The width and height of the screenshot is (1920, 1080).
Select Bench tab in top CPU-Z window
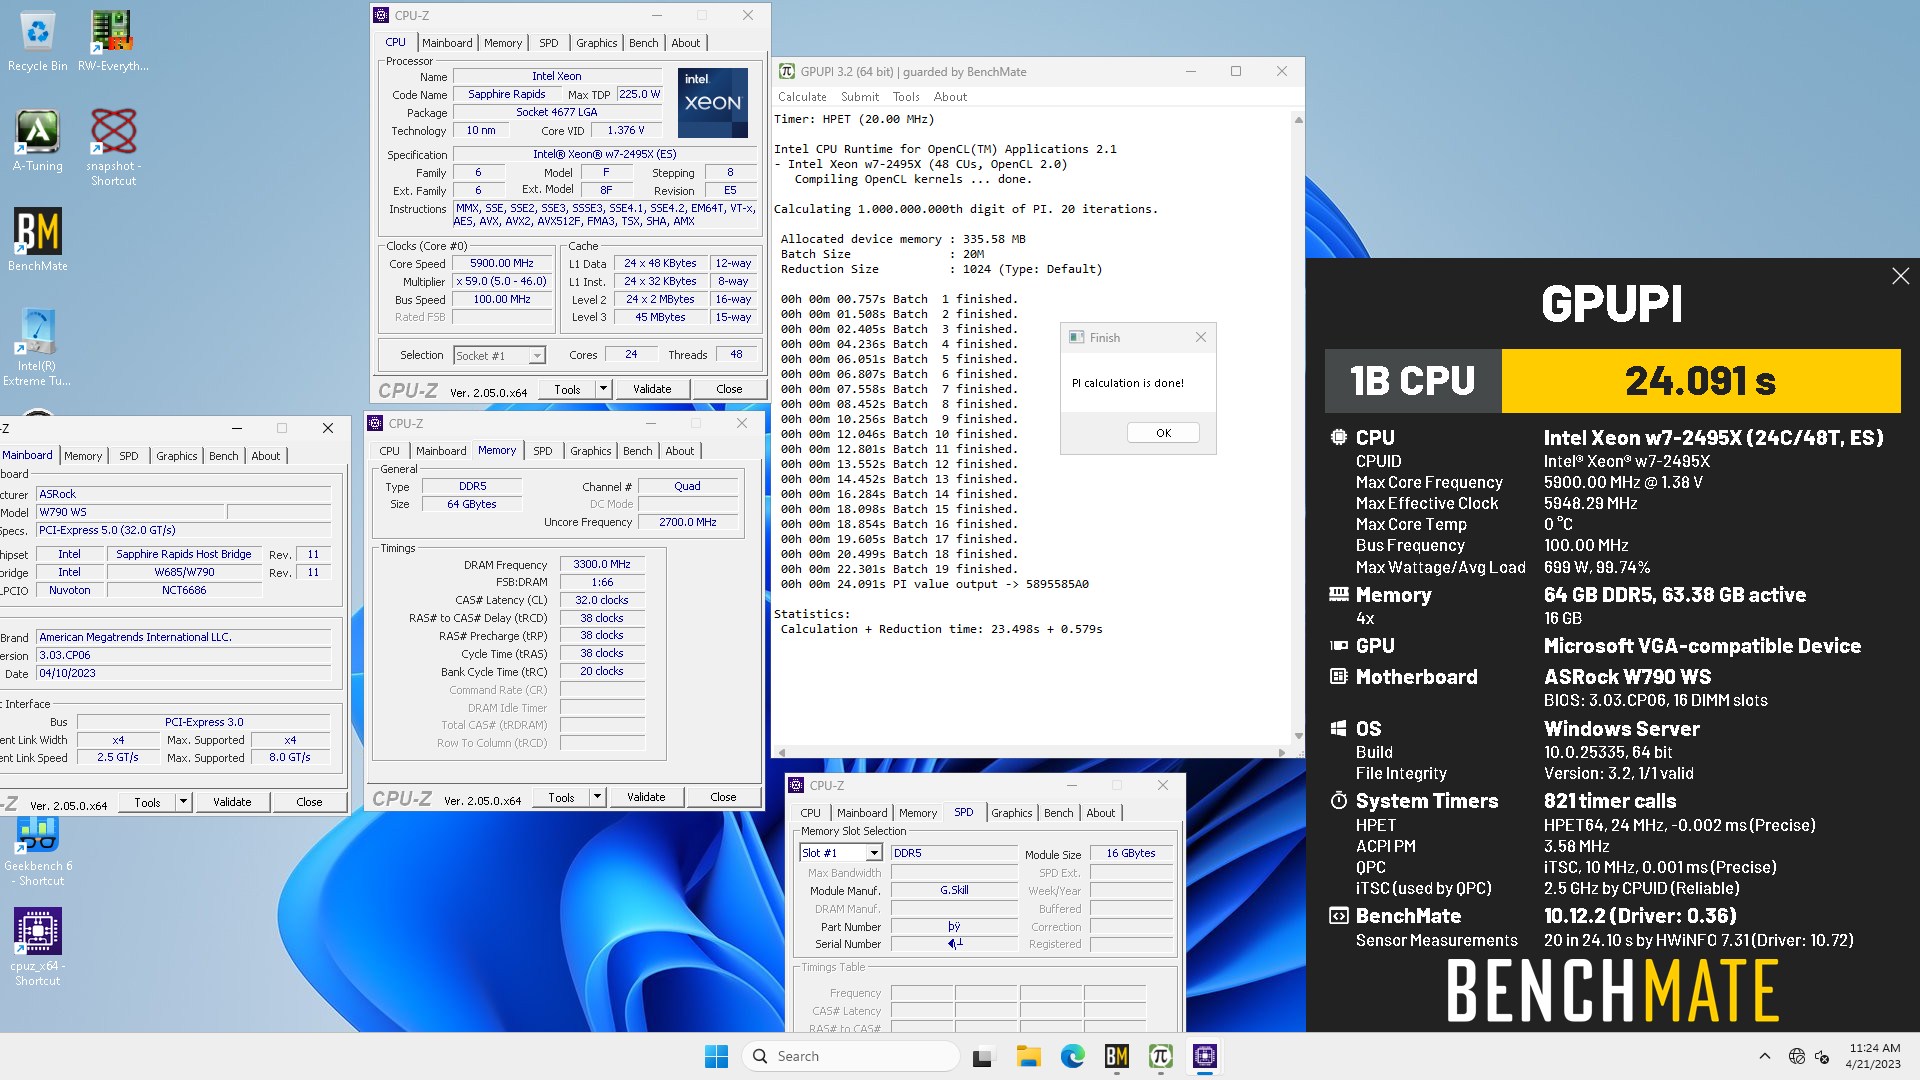[x=643, y=43]
